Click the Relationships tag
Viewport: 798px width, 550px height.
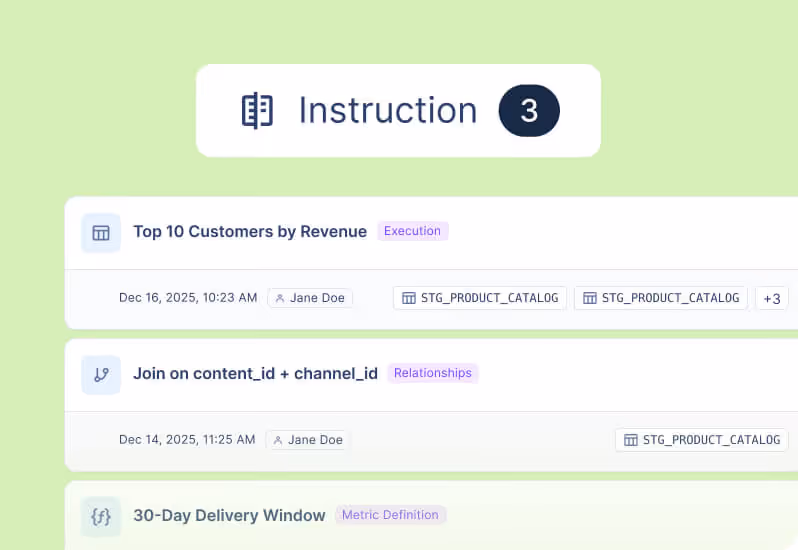pos(433,373)
